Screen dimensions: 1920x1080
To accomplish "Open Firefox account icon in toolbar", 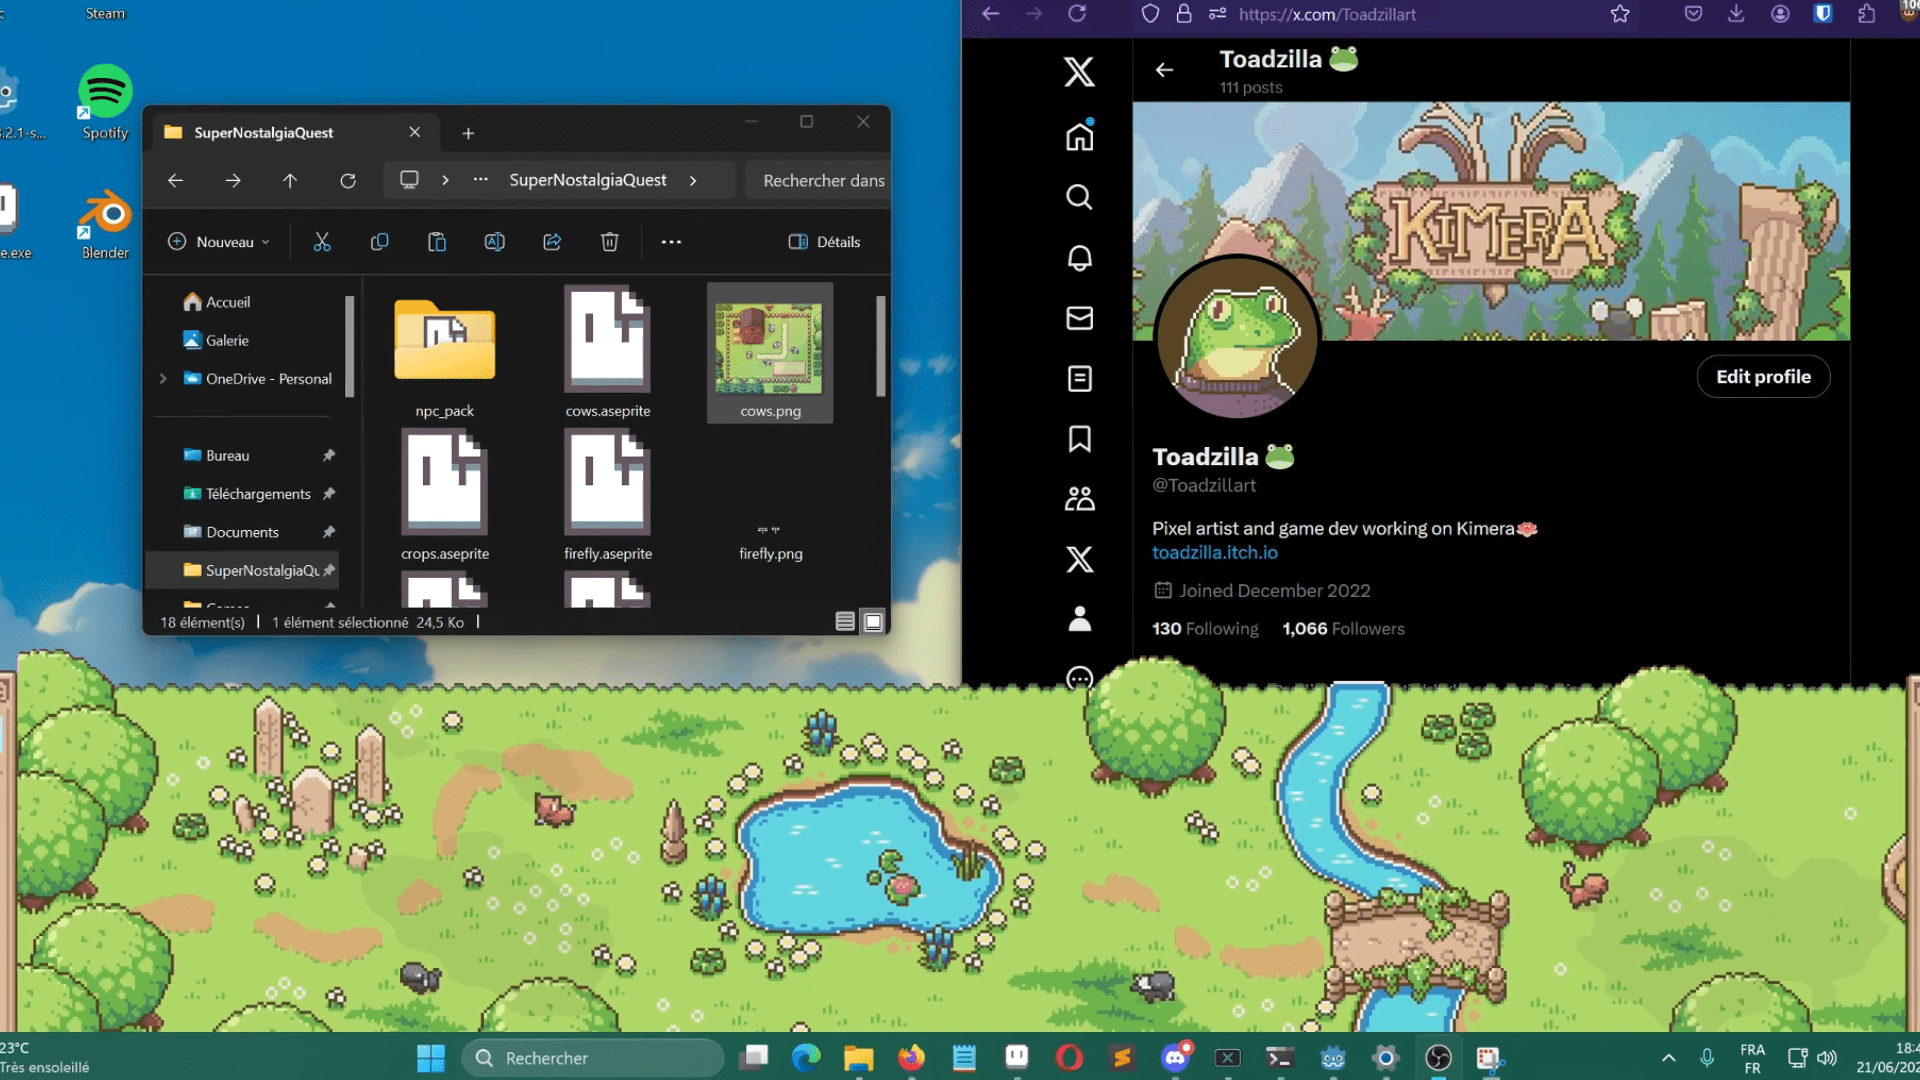I will coord(1780,14).
